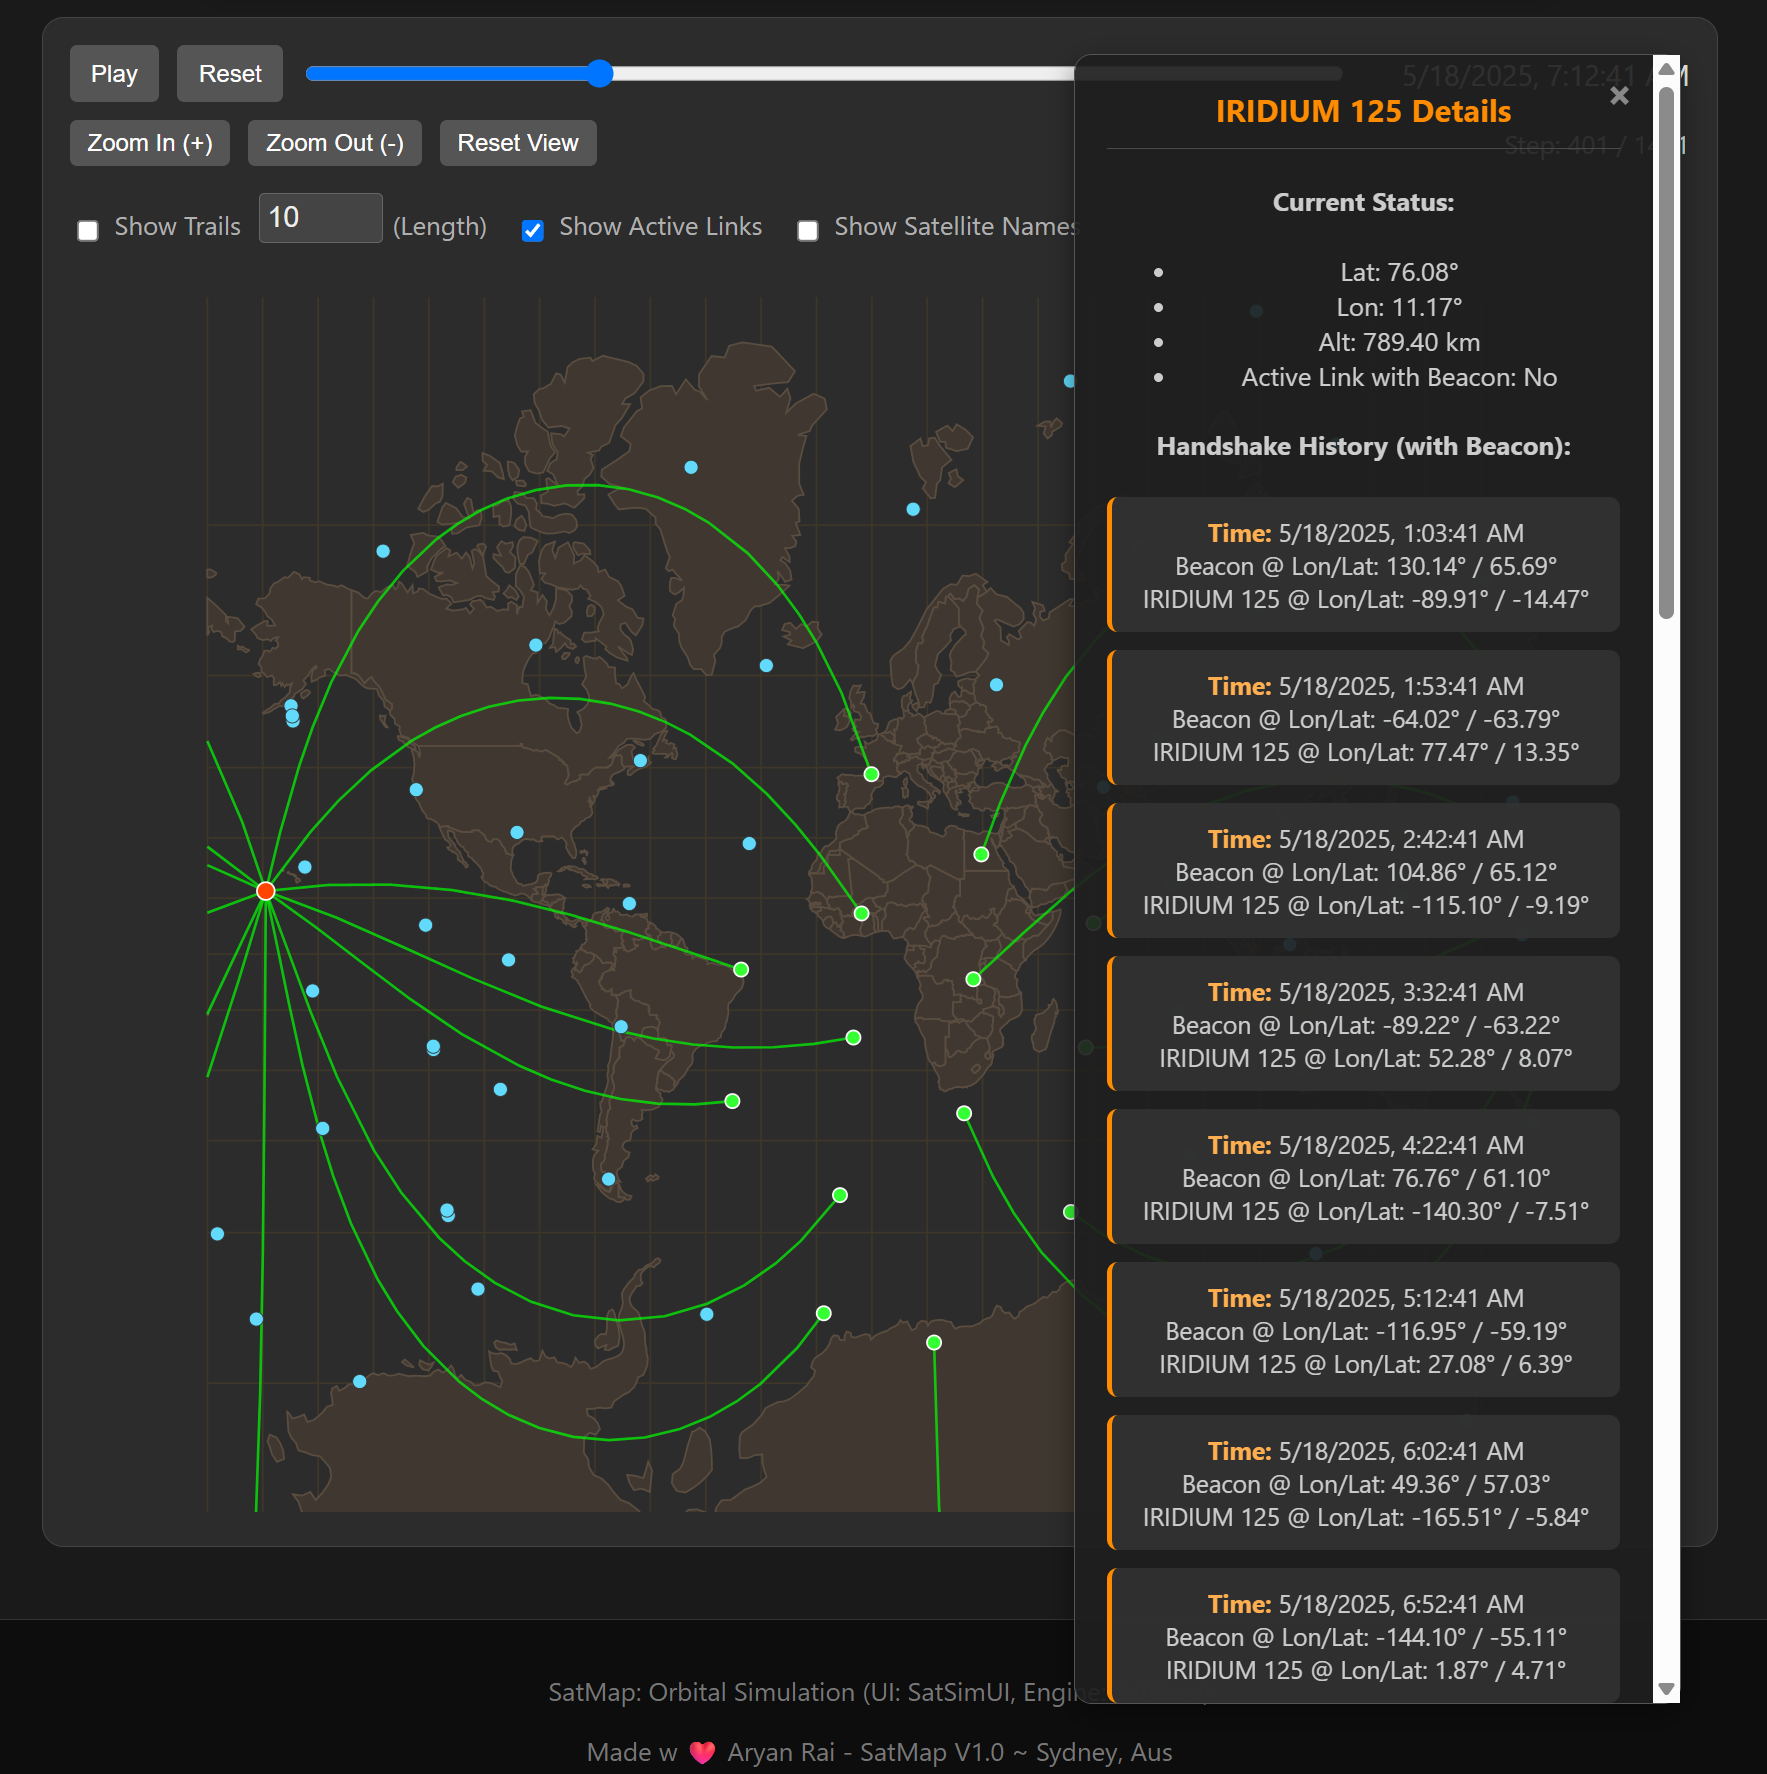Select green linked satellite over Spain
Screen dimensions: 1767x1774
point(871,774)
